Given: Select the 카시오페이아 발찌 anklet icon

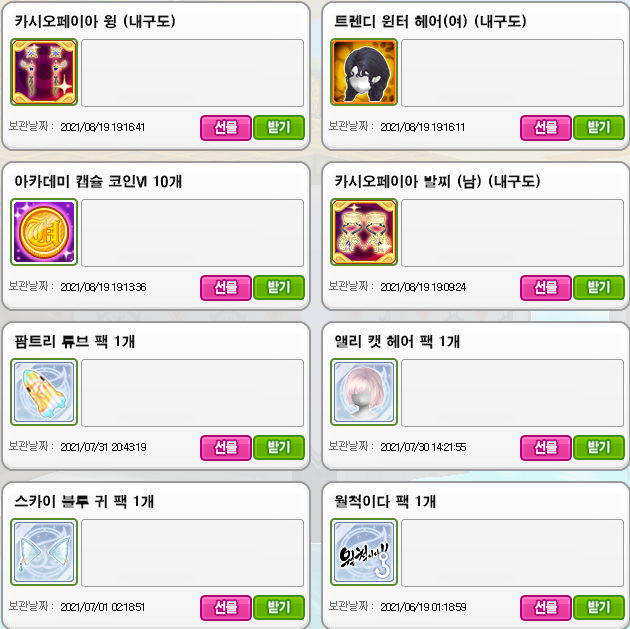Looking at the screenshot, I should [x=364, y=232].
